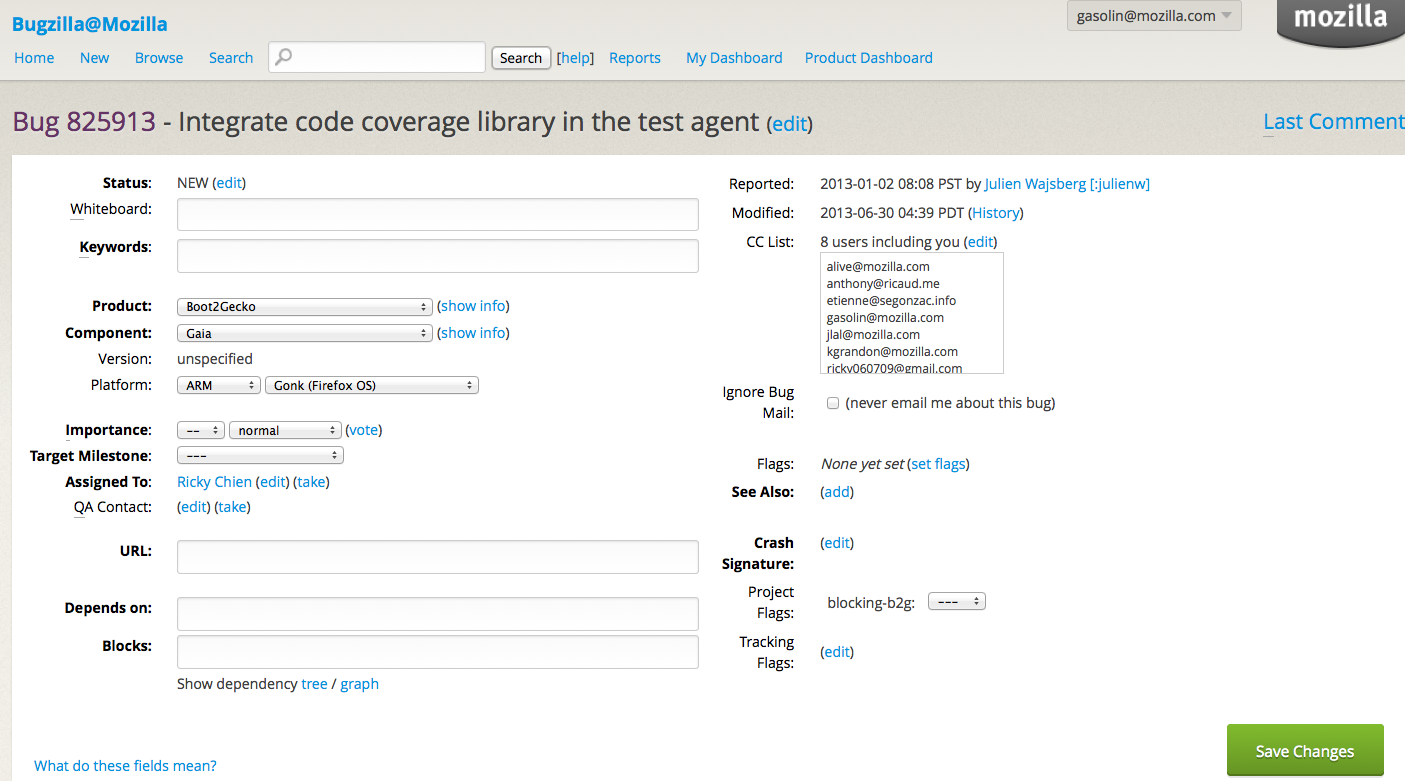Image resolution: width=1405 pixels, height=781 pixels.
Task: Click into the Keywords field
Action: (437, 256)
